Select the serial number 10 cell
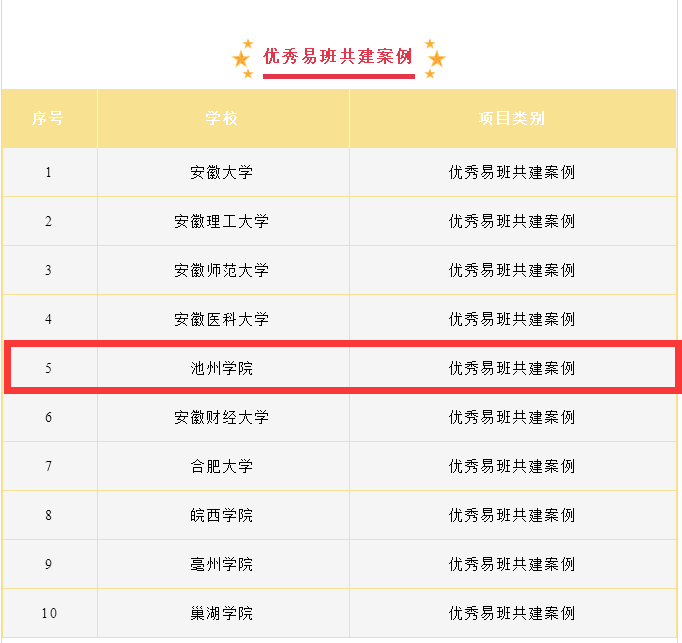This screenshot has height=643, width=682. 48,613
